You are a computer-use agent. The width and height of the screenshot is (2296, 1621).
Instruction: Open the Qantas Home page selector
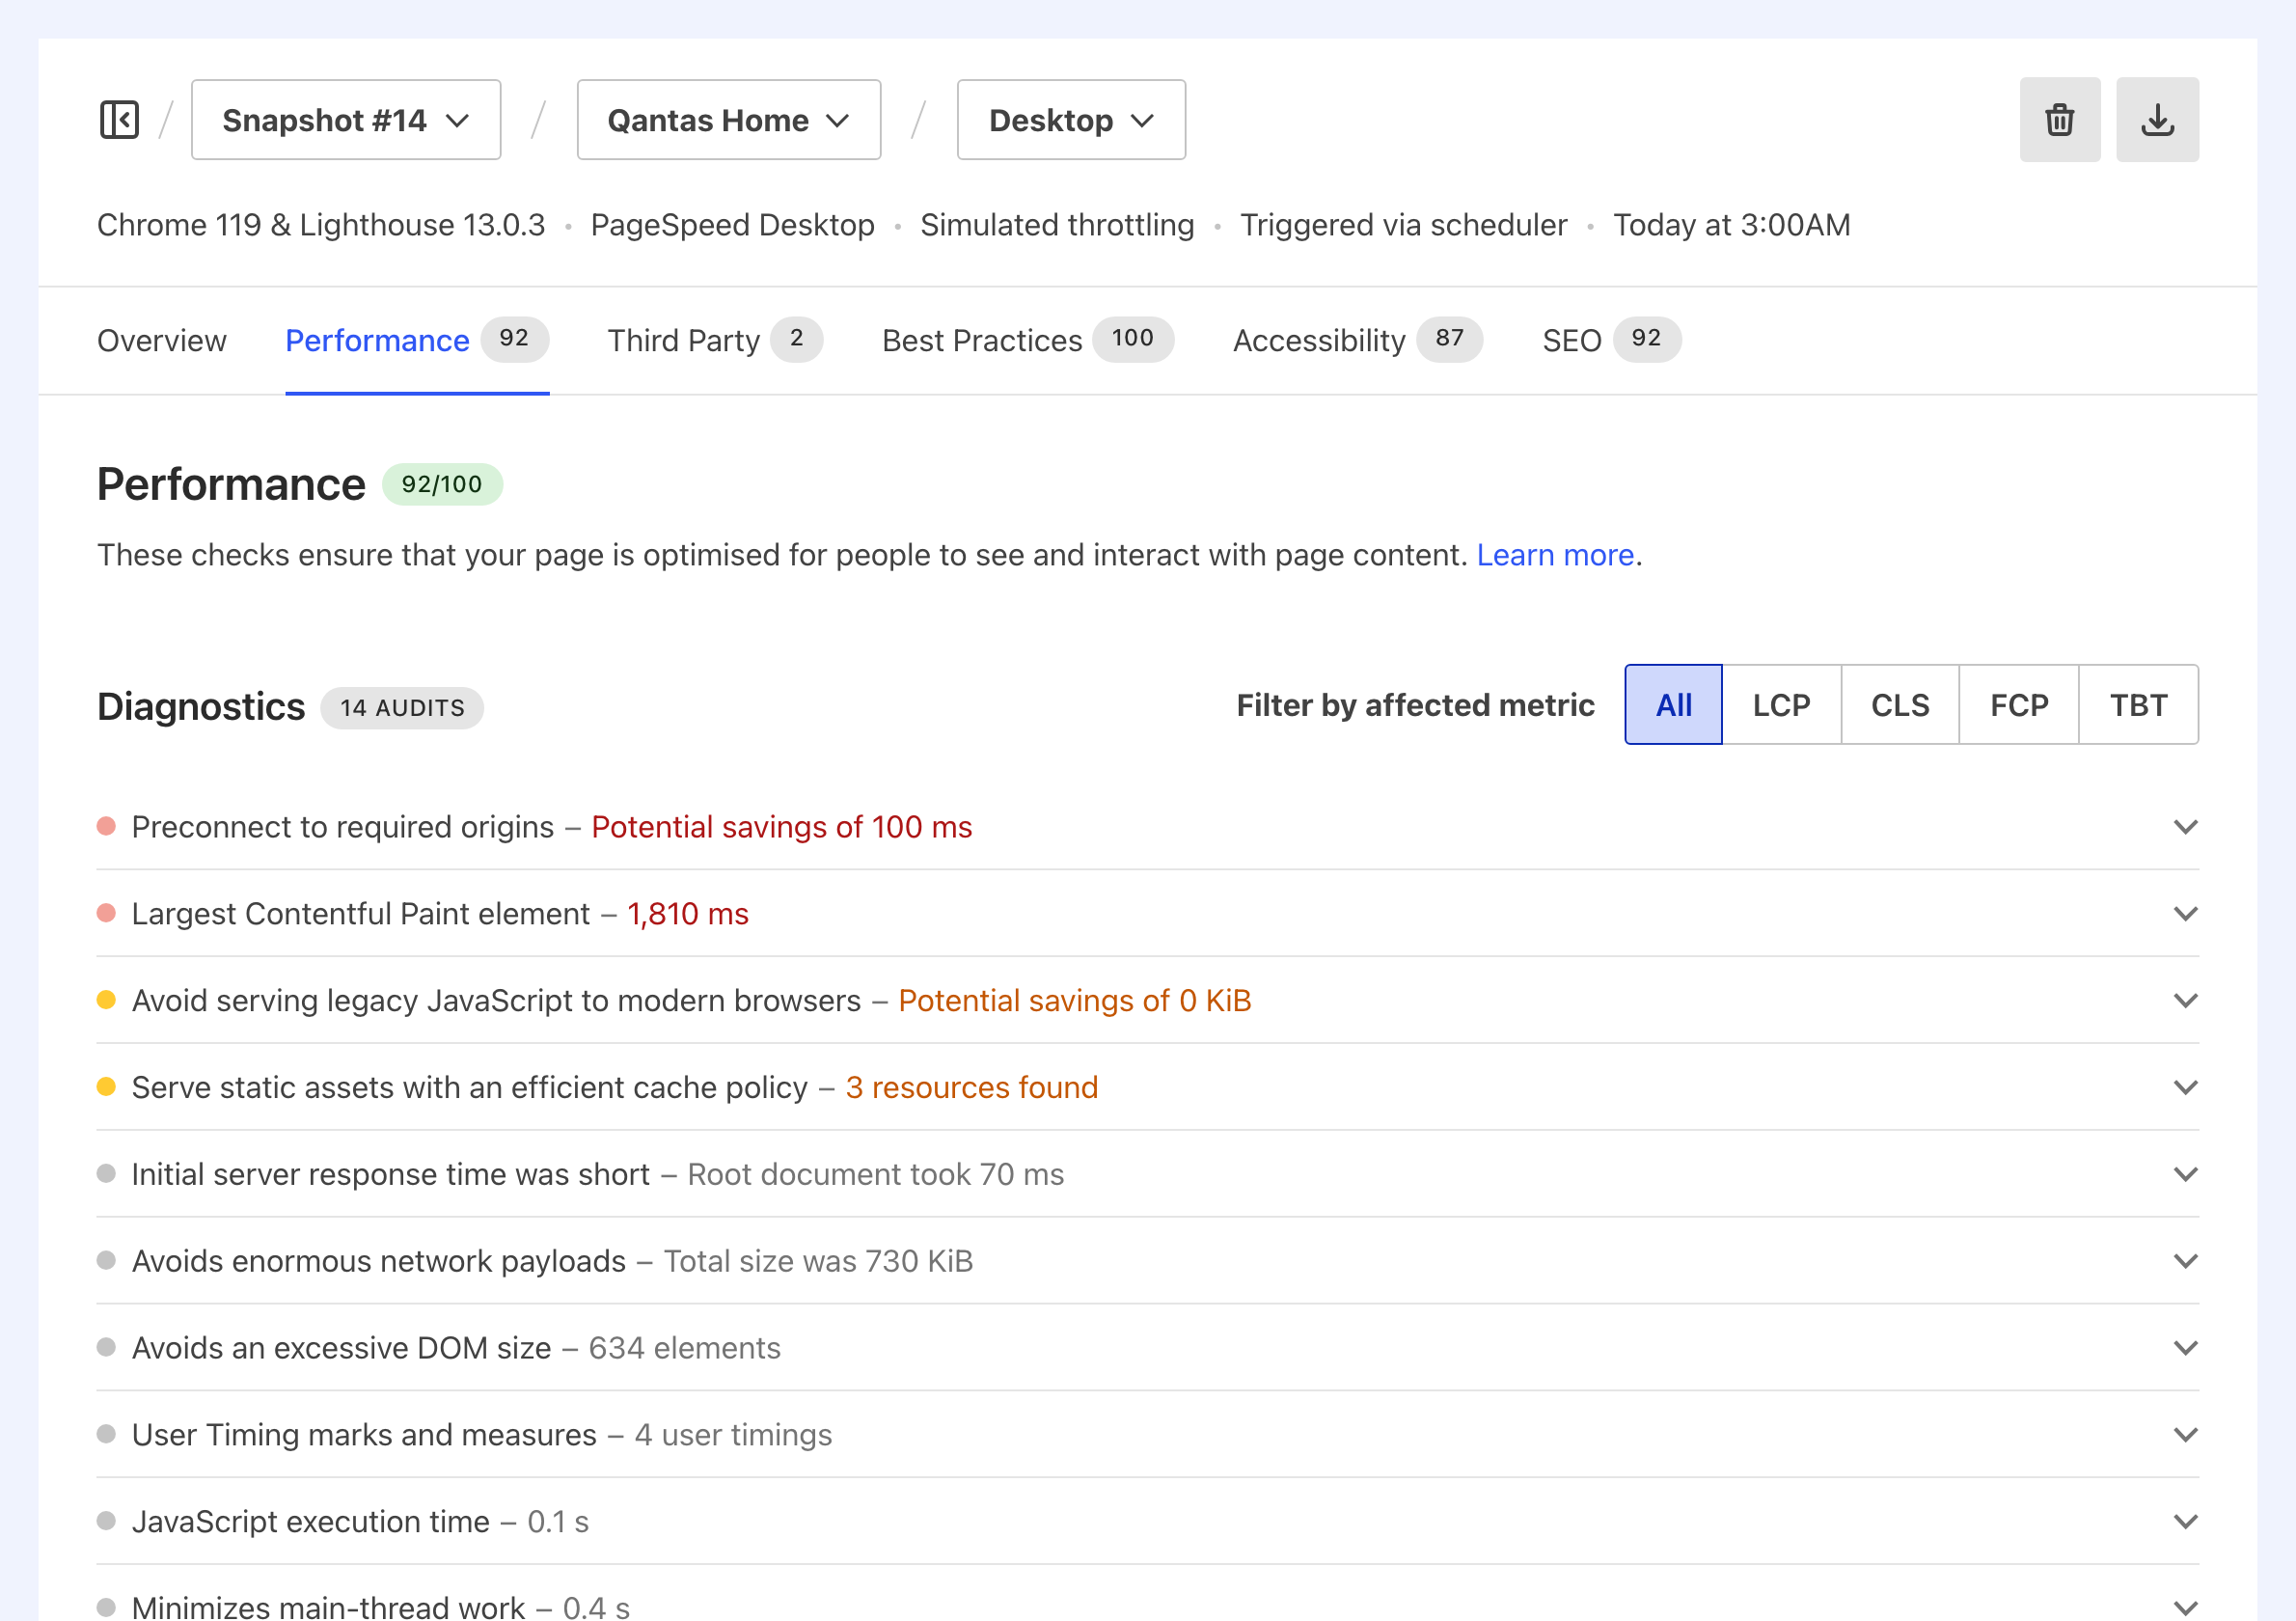pos(729,119)
